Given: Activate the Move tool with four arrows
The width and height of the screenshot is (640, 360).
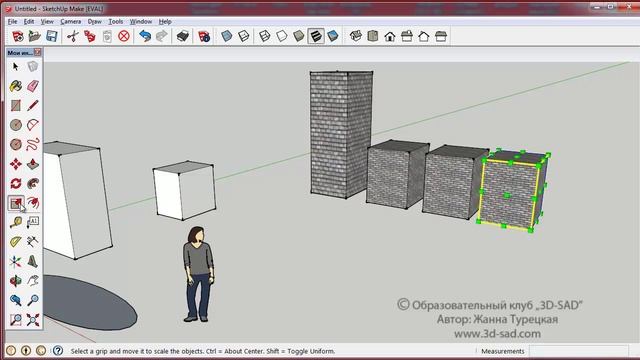Looking at the screenshot, I should [x=16, y=164].
